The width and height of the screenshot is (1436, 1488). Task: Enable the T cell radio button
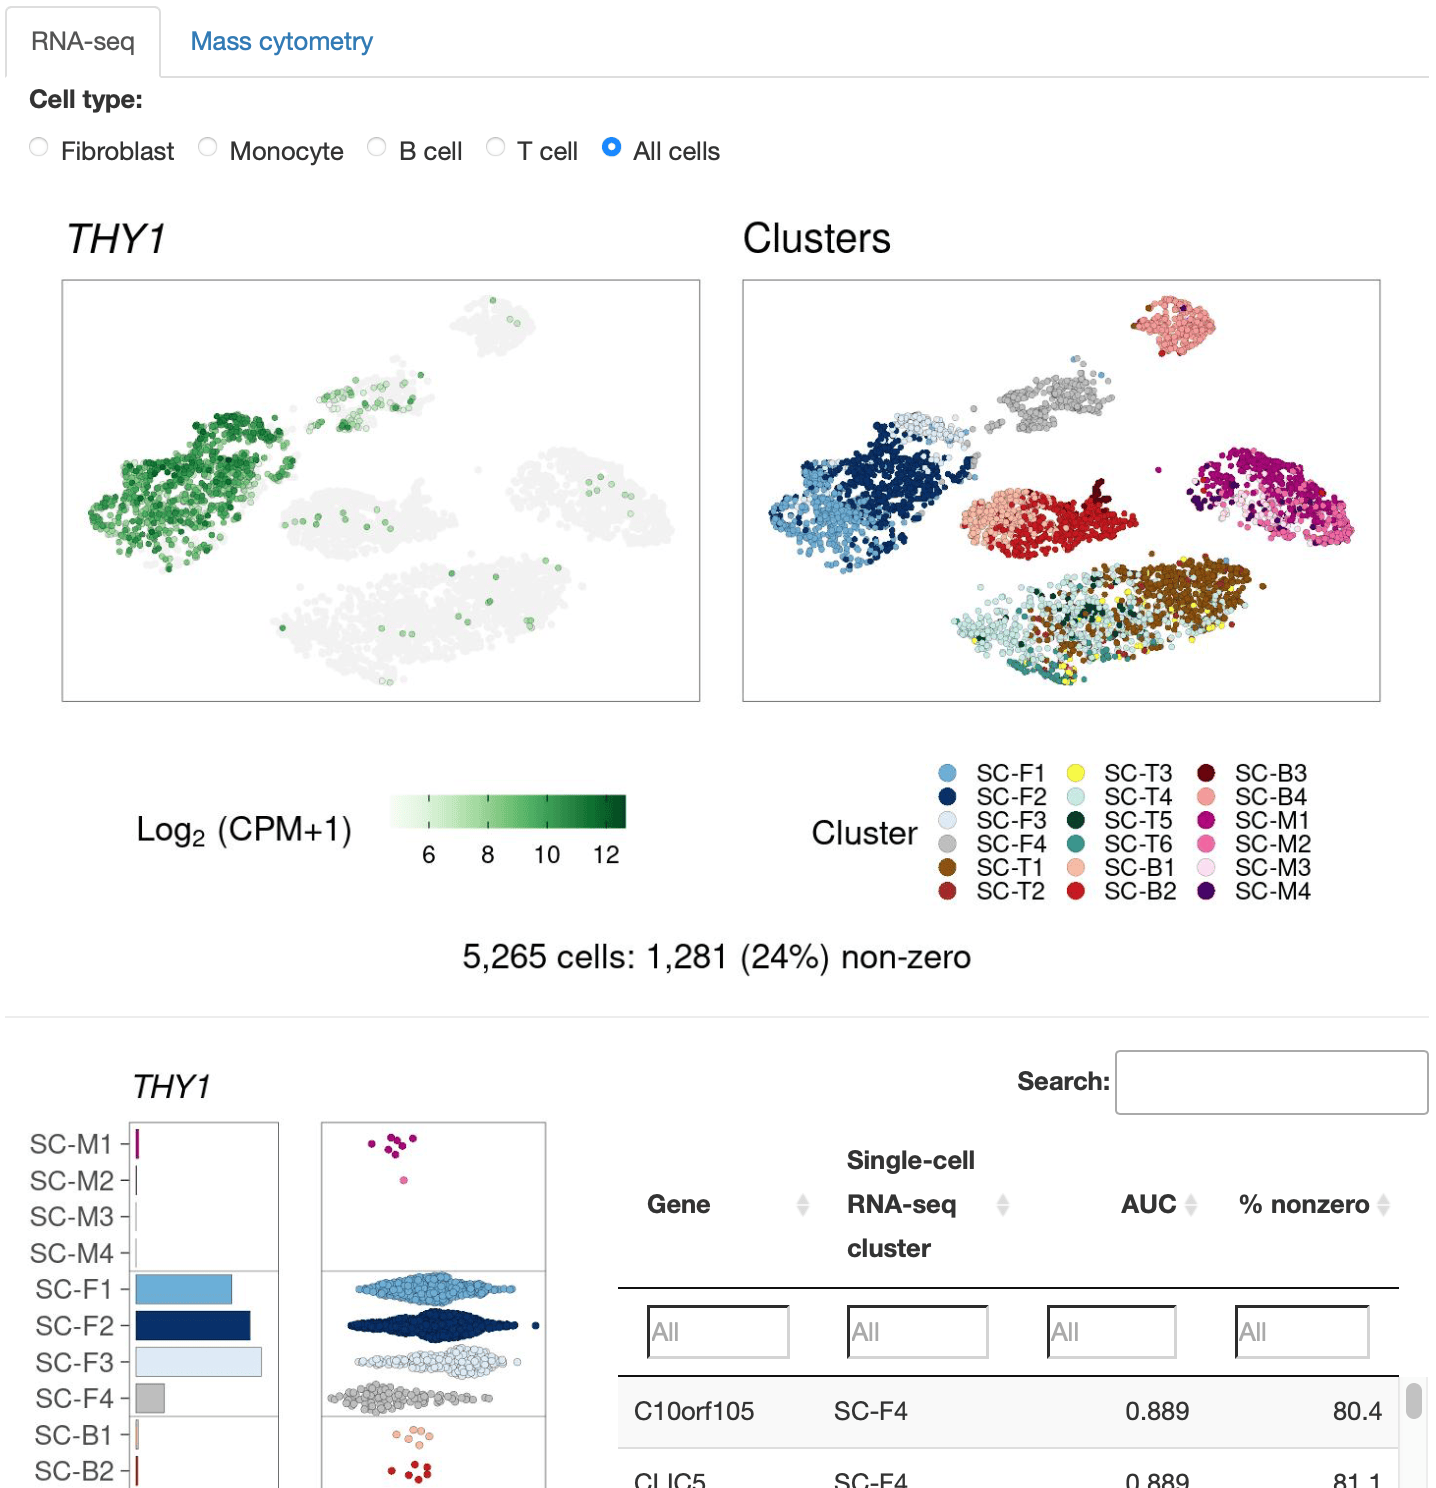click(x=496, y=146)
